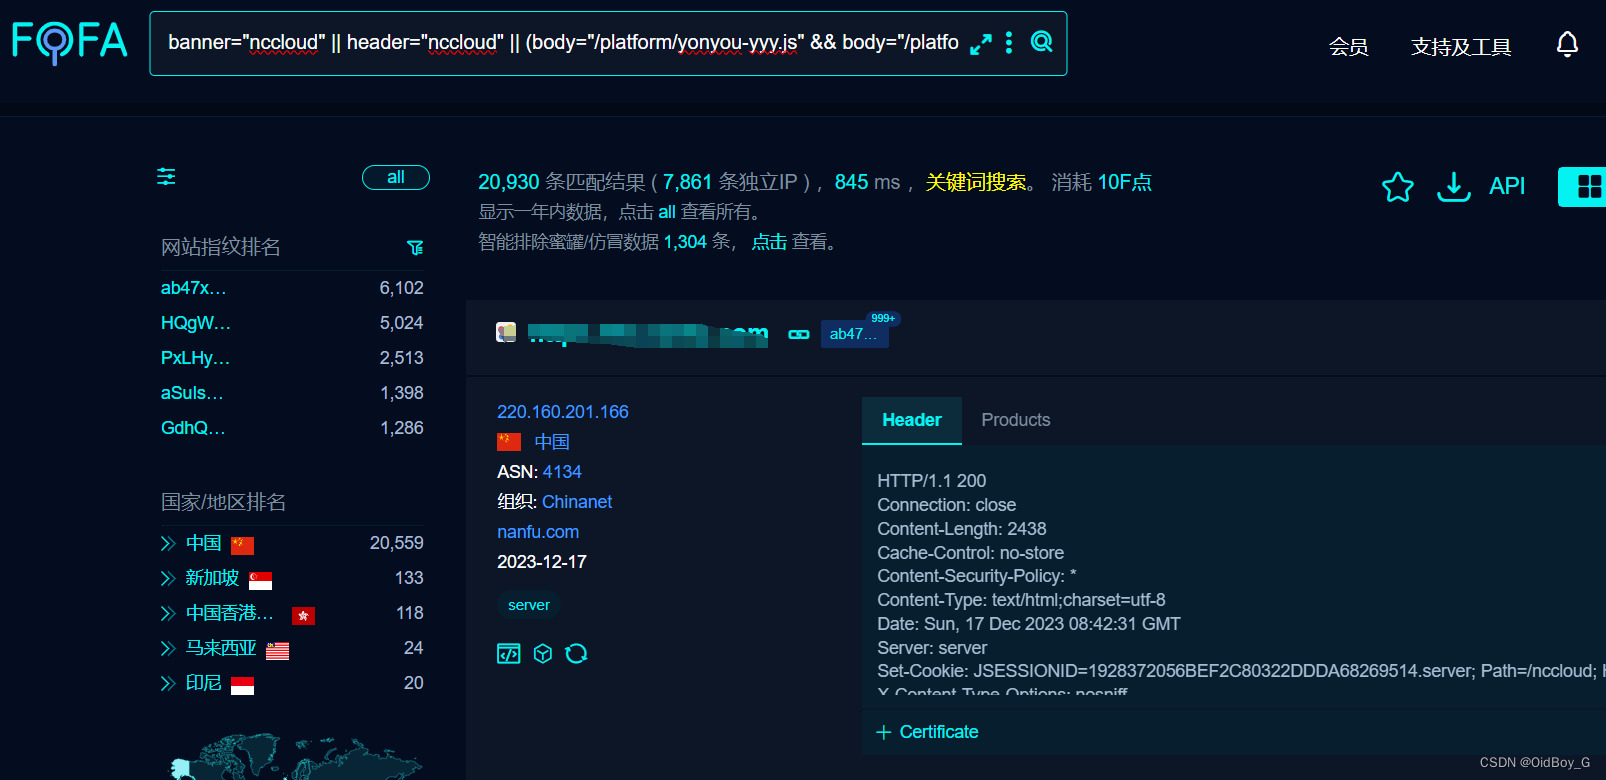Screen dimensions: 1606x780
Task: Click the result site favicon
Action: point(506,332)
